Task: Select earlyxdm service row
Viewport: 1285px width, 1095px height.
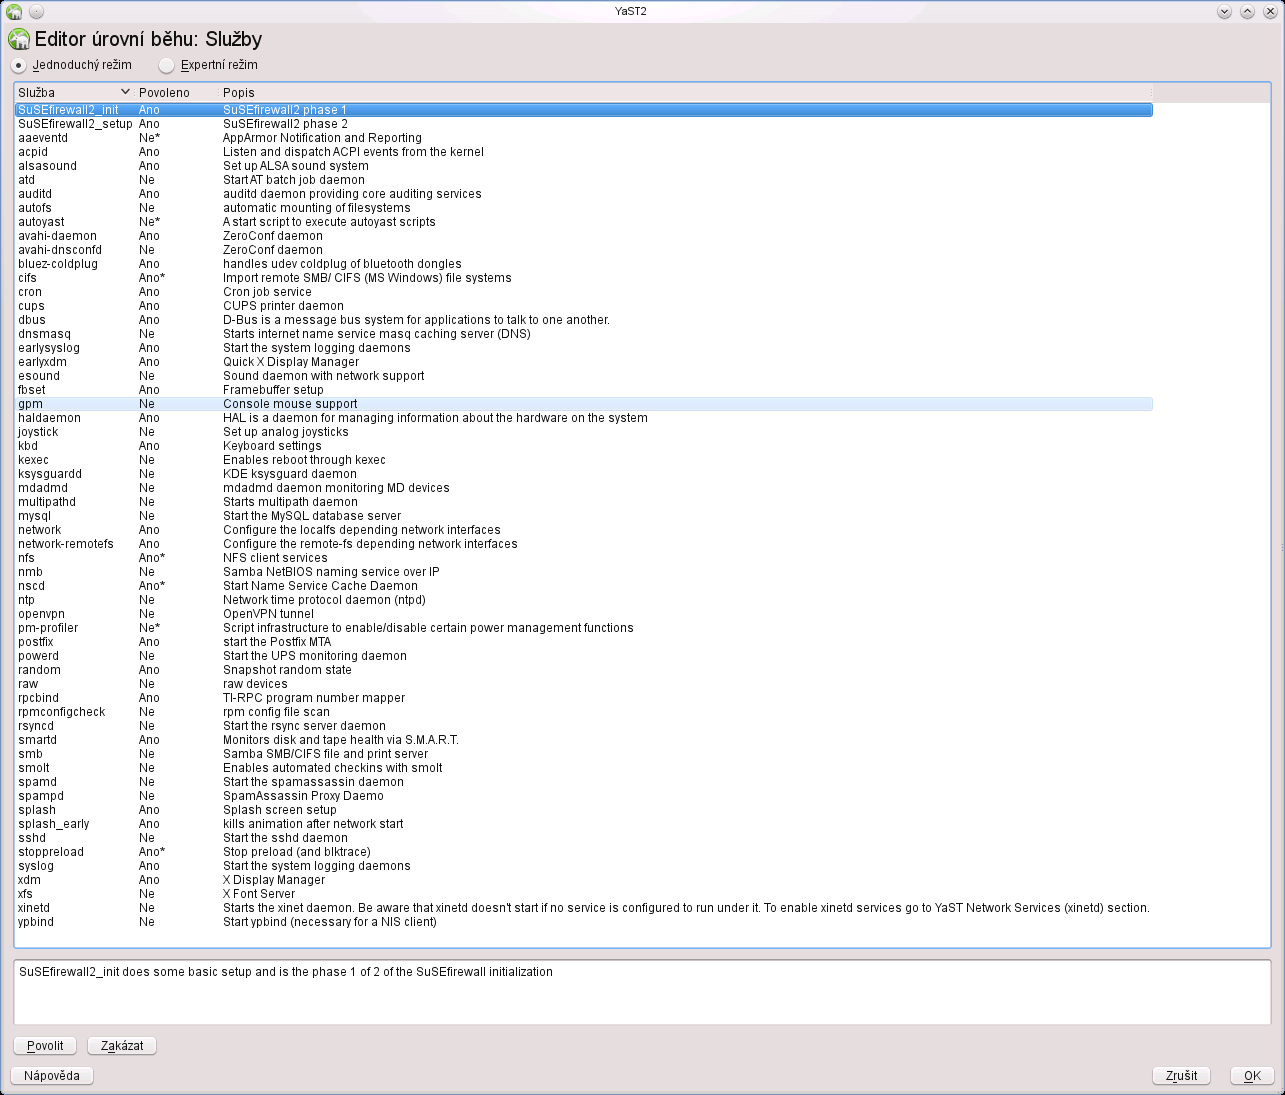Action: tap(584, 362)
